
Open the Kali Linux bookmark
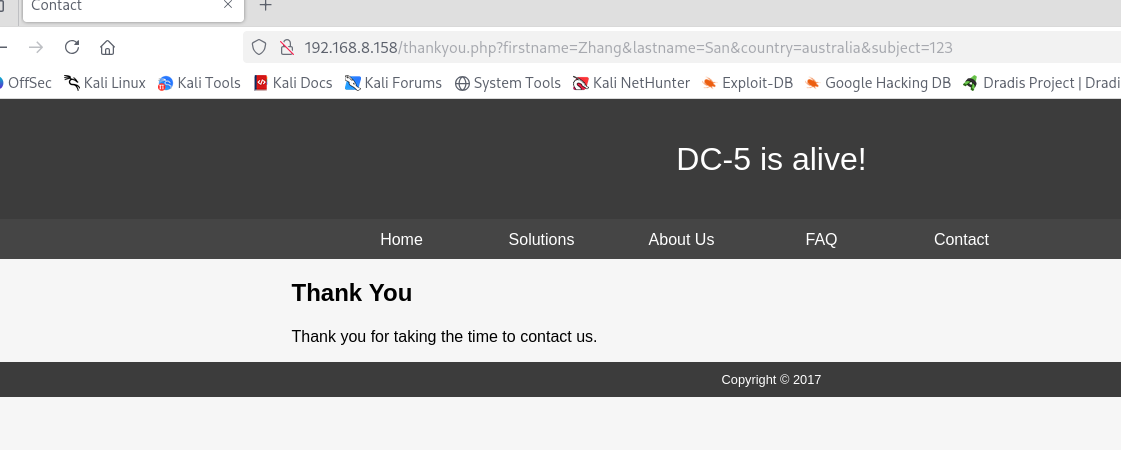point(105,83)
